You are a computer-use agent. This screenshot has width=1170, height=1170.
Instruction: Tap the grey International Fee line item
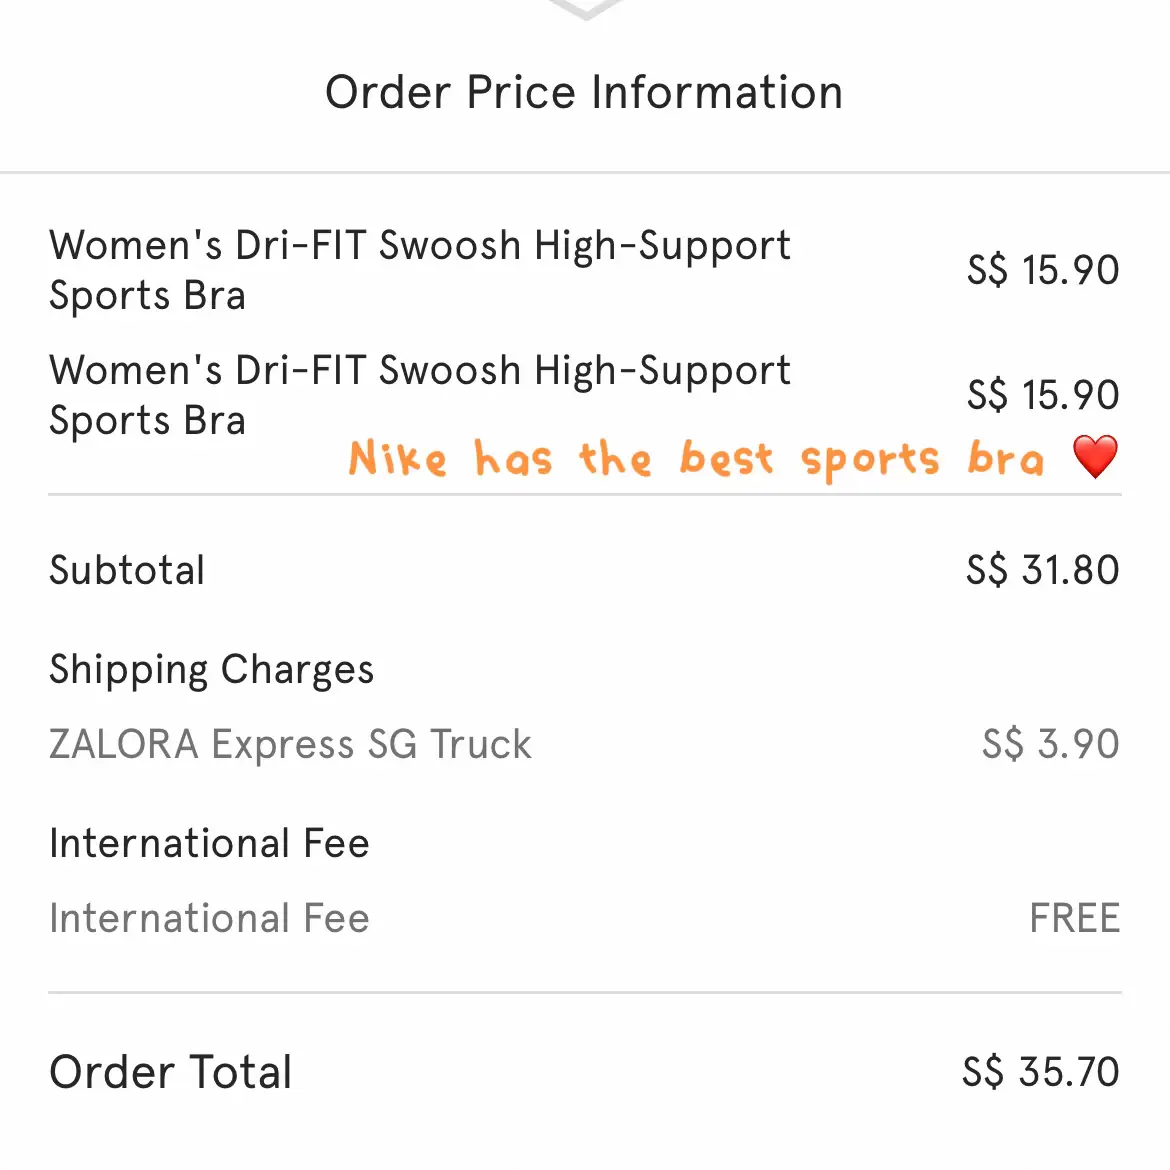coord(209,918)
